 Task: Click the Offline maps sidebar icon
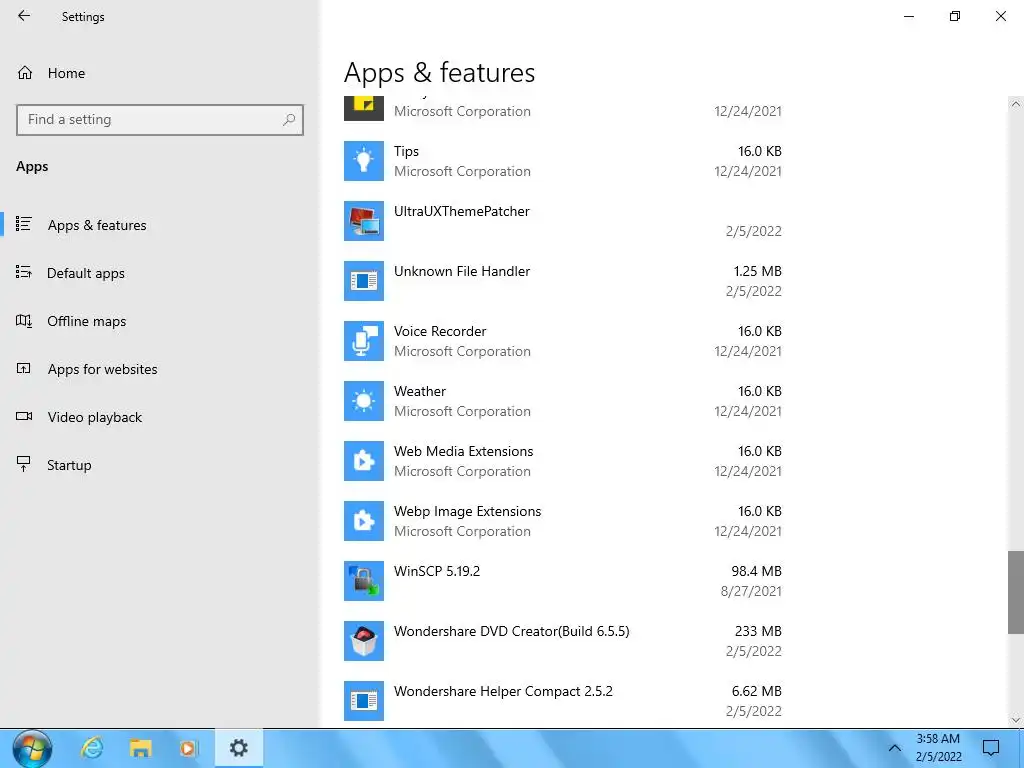click(24, 321)
